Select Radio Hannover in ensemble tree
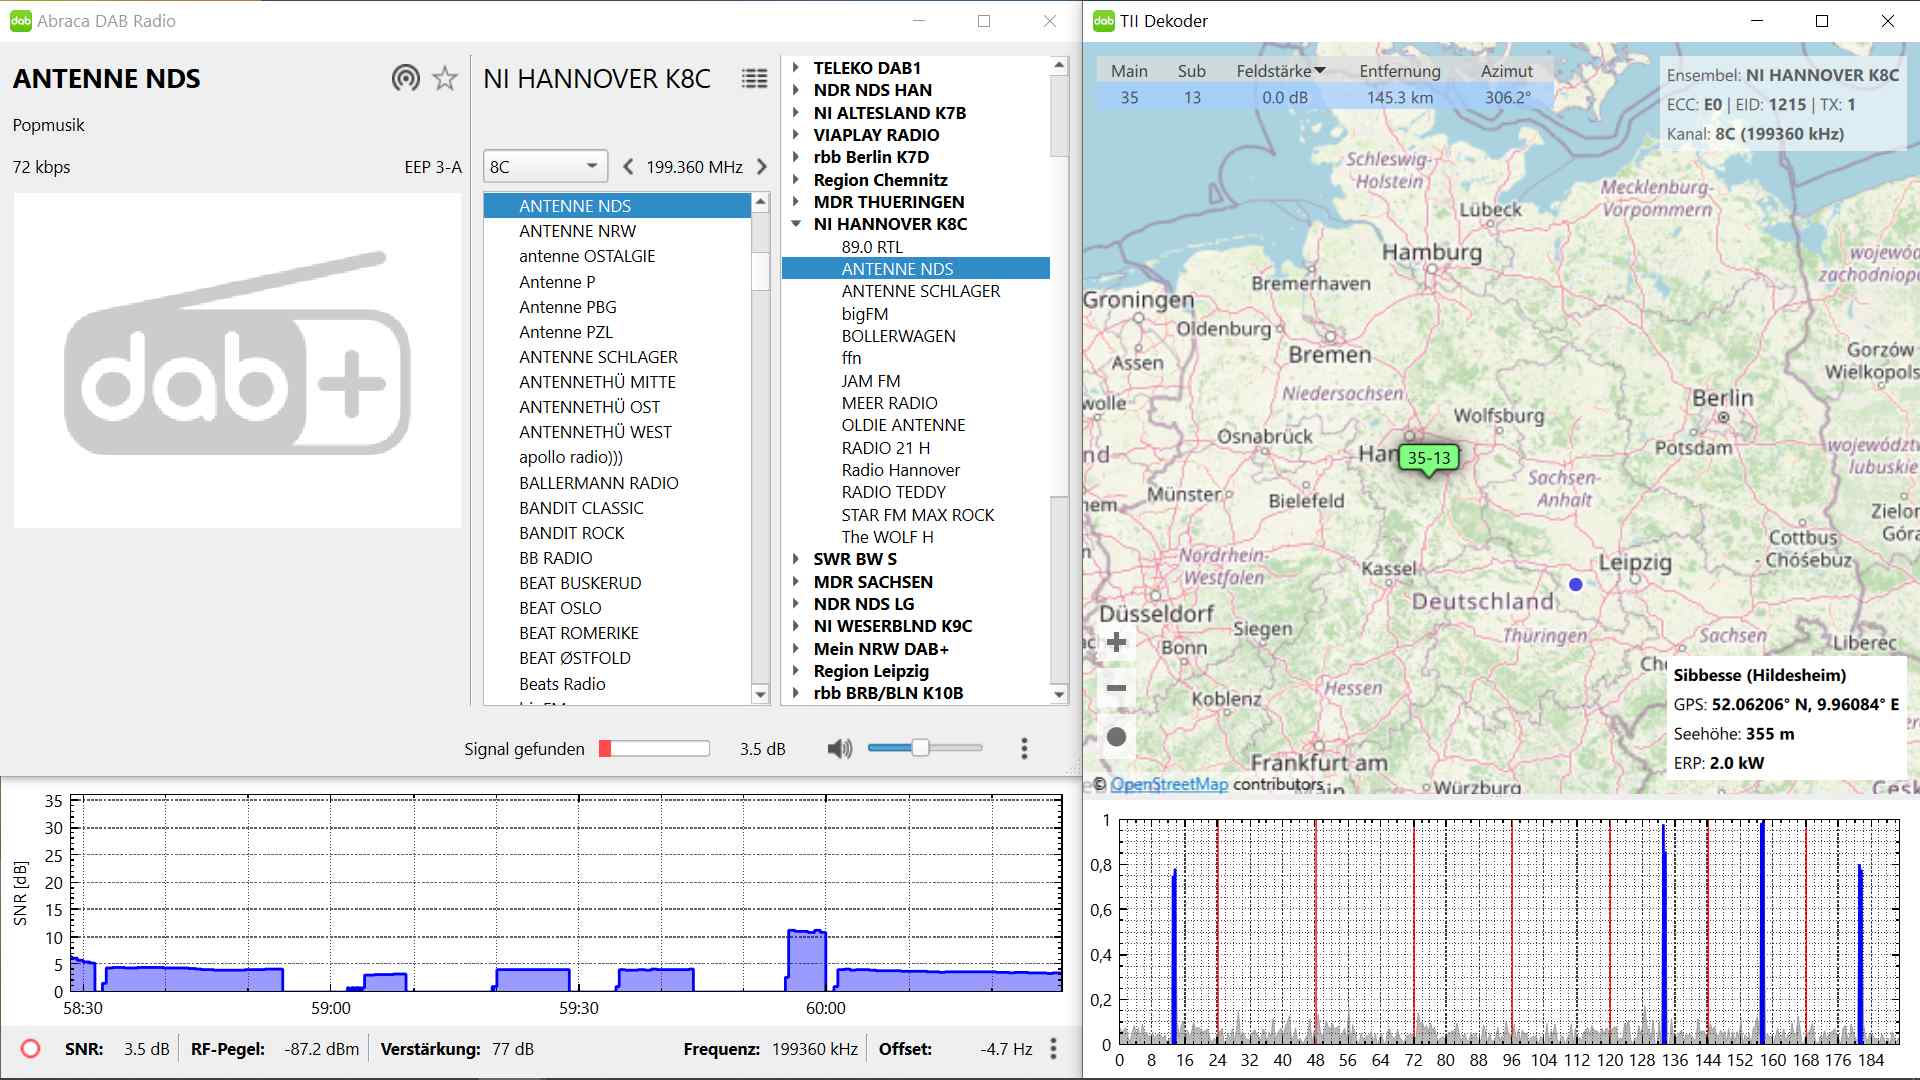This screenshot has height=1080, width=1920. coord(900,470)
